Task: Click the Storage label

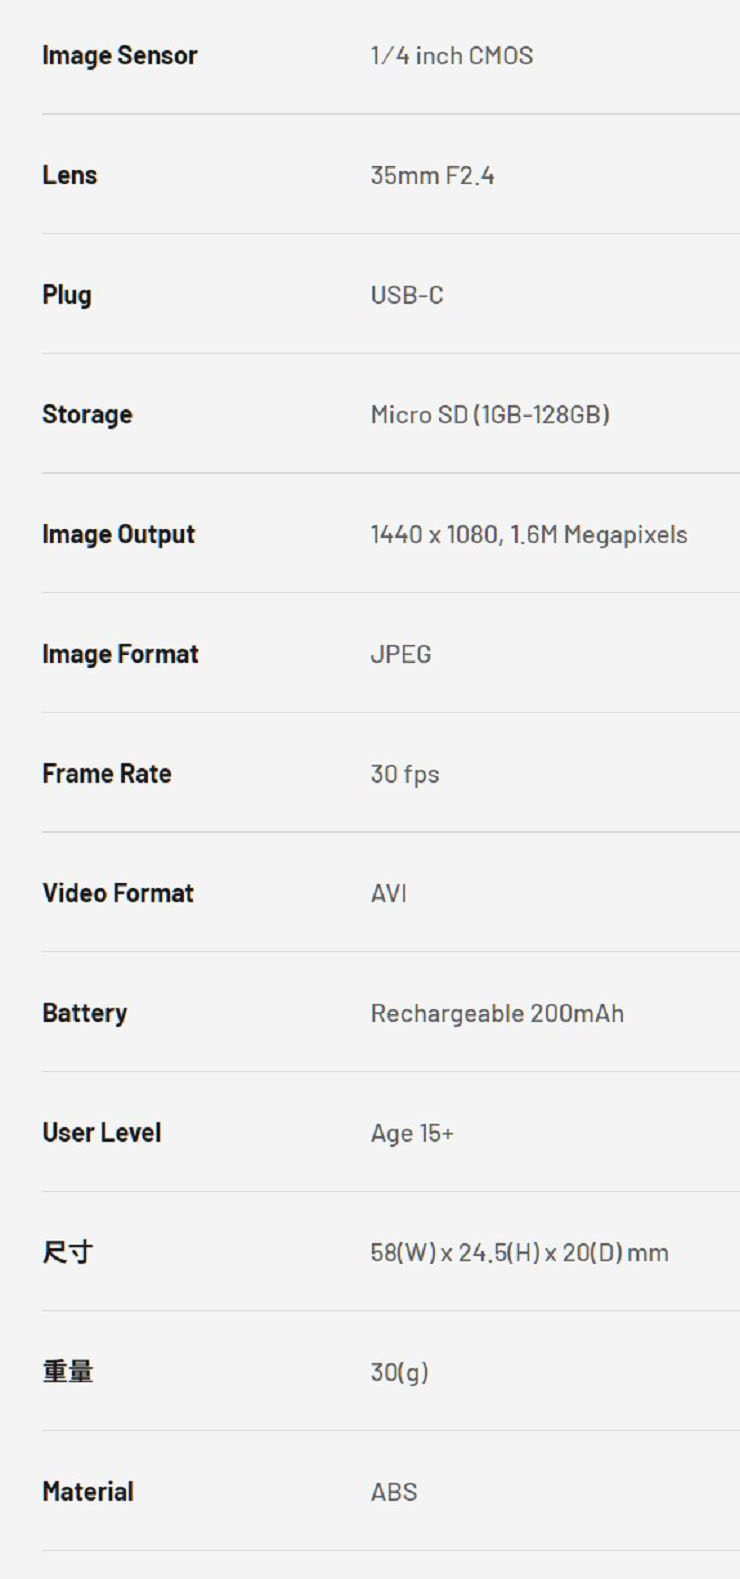Action: pos(87,414)
